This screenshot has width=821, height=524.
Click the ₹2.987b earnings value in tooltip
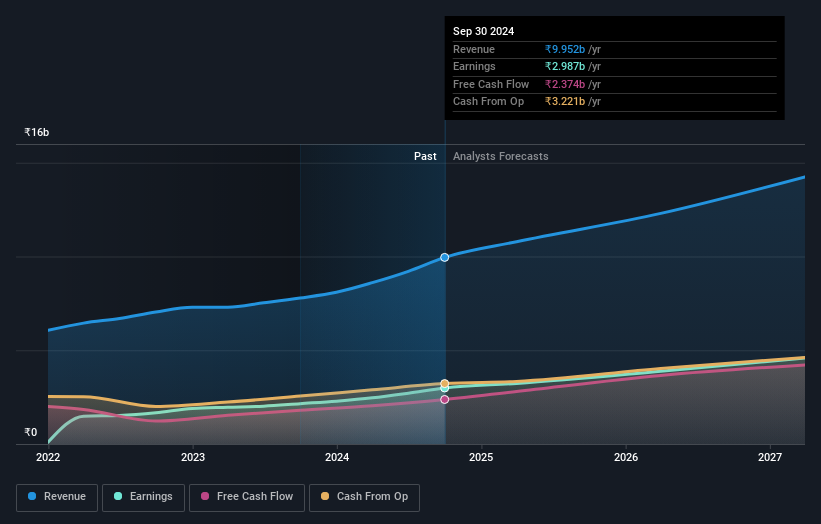coord(565,66)
